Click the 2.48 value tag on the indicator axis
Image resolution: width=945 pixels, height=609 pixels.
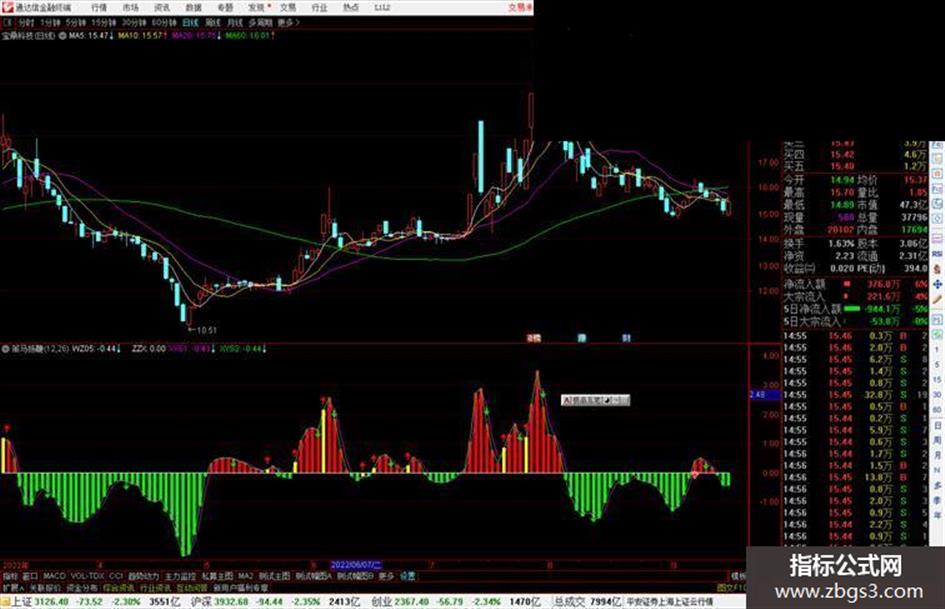[x=764, y=394]
